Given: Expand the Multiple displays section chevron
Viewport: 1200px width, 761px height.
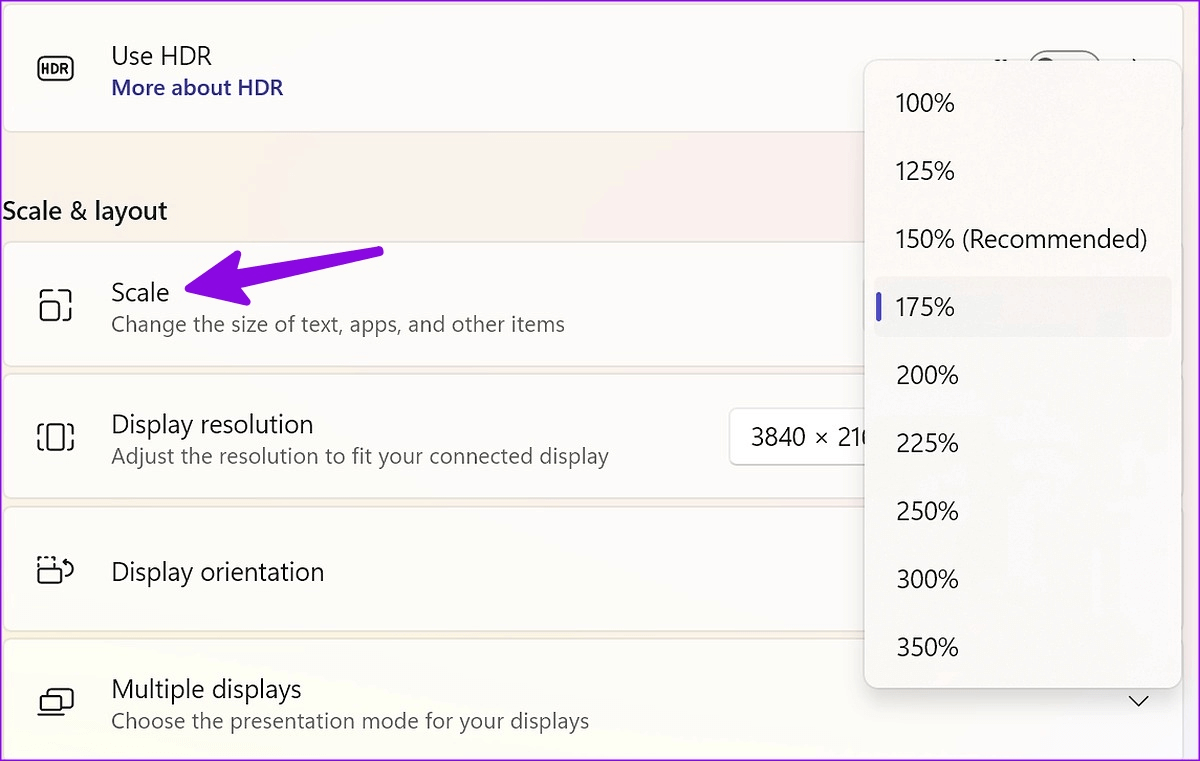Looking at the screenshot, I should pos(1138,701).
